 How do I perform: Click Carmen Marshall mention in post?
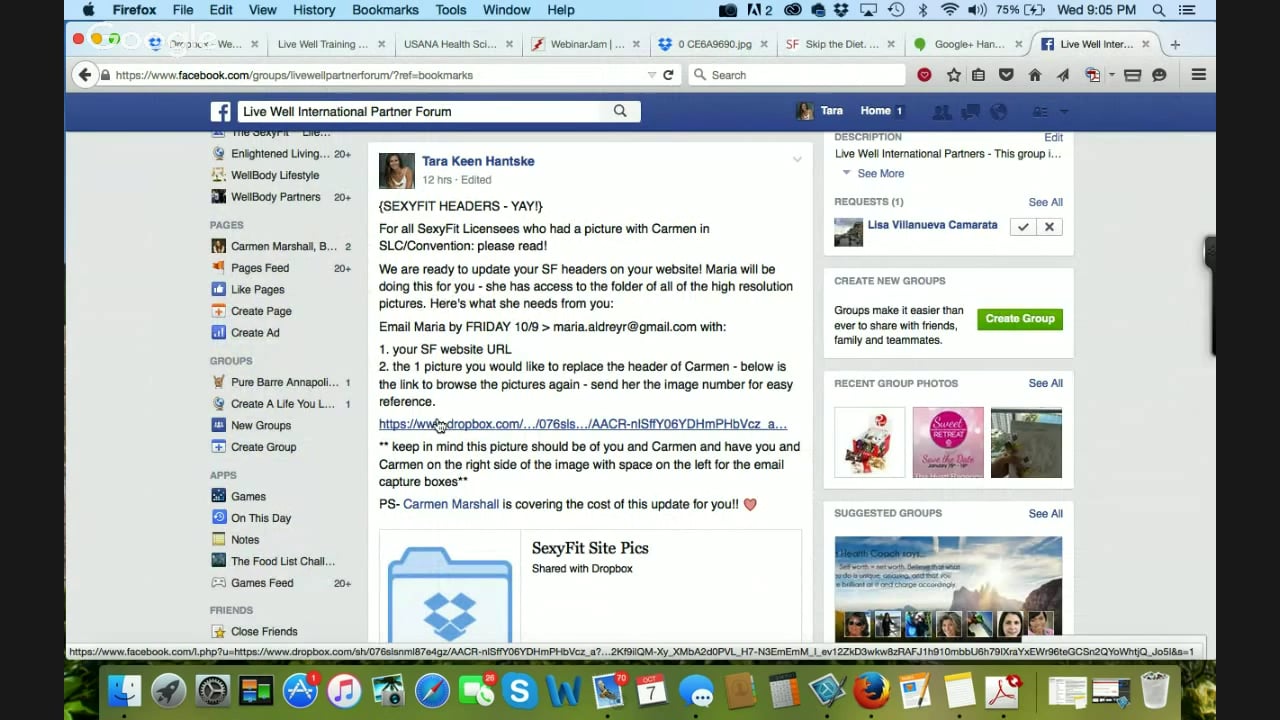[x=451, y=504]
